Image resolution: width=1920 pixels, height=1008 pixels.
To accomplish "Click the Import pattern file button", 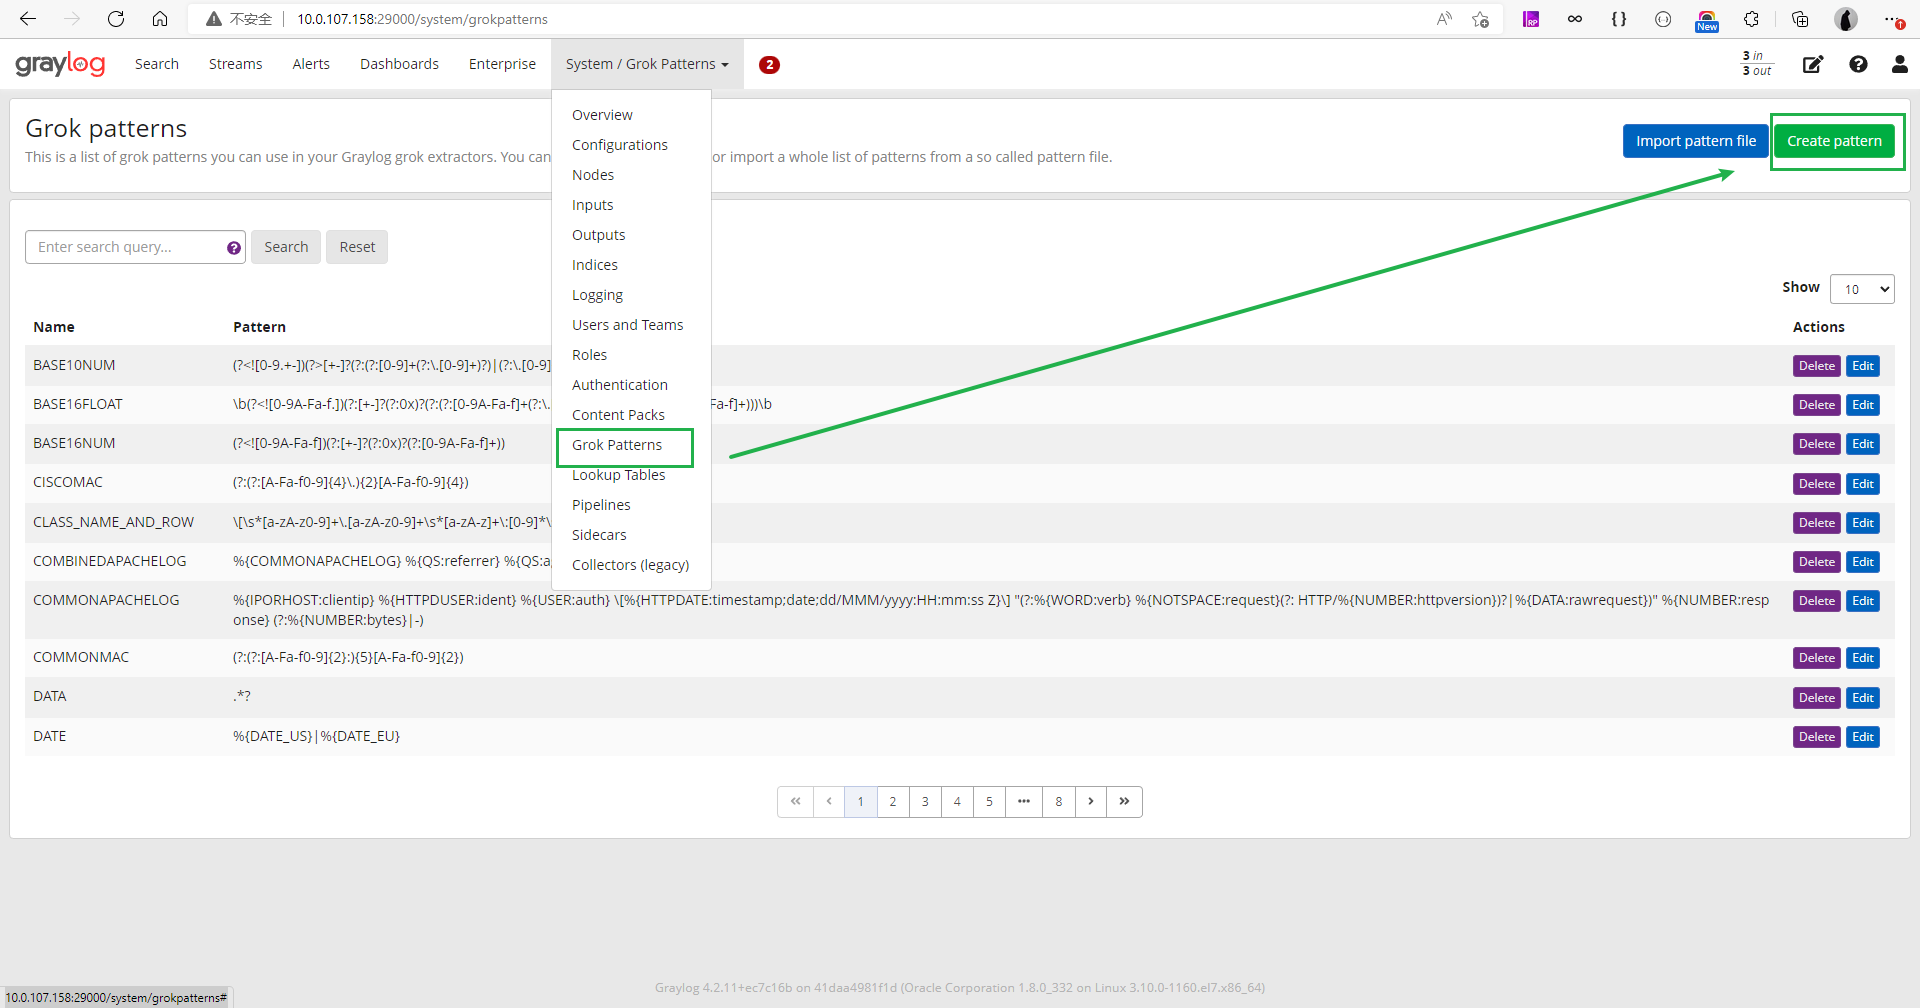I will click(x=1695, y=141).
